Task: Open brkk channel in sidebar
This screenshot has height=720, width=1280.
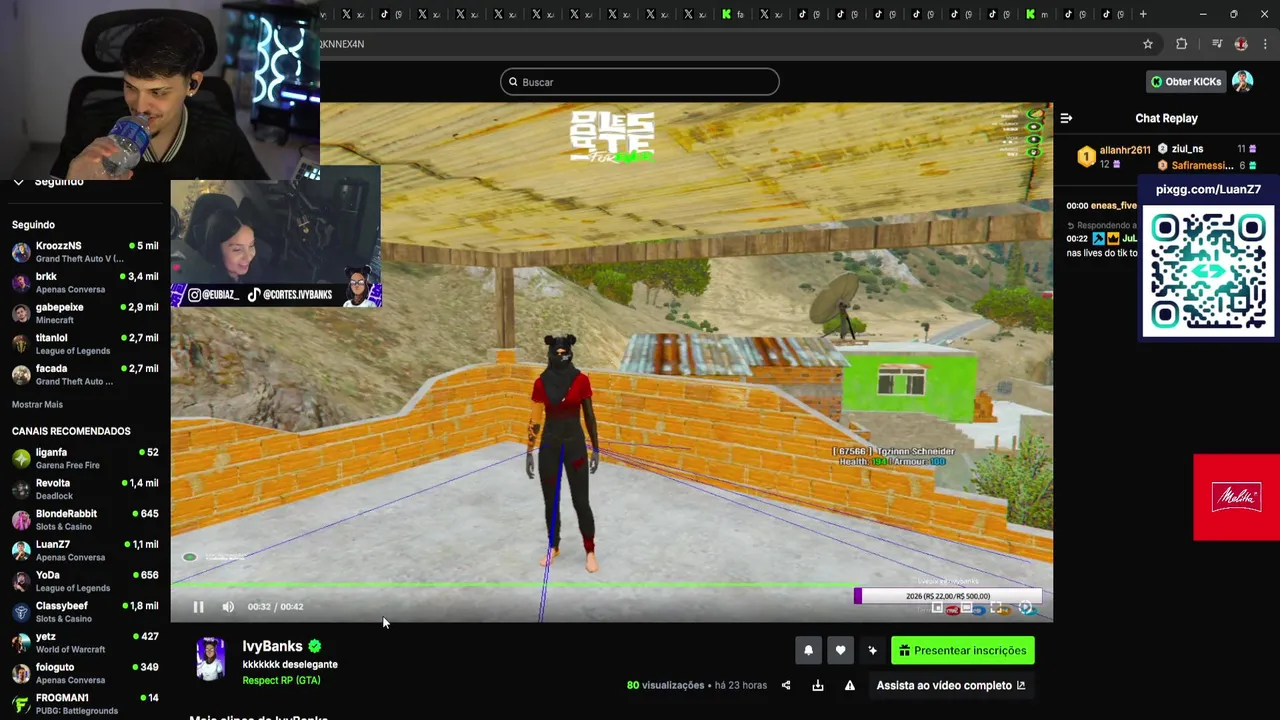Action: (x=85, y=283)
